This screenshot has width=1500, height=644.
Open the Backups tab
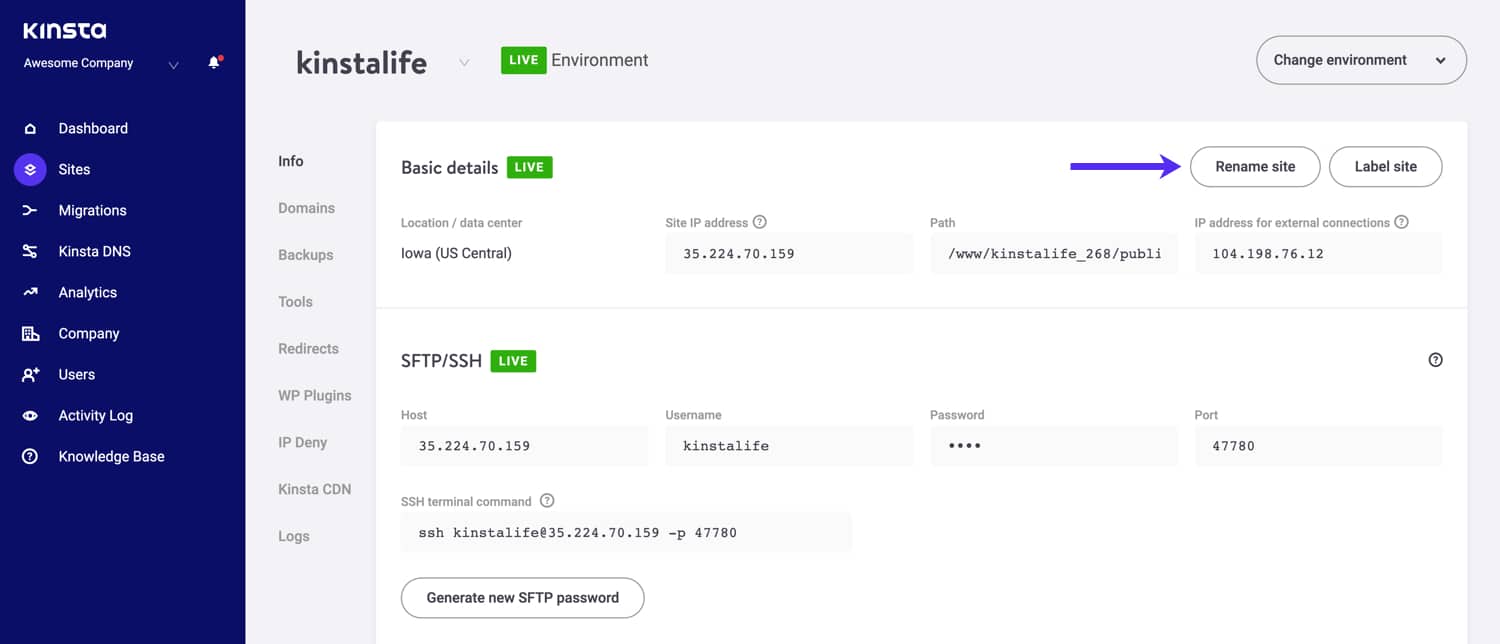click(306, 255)
